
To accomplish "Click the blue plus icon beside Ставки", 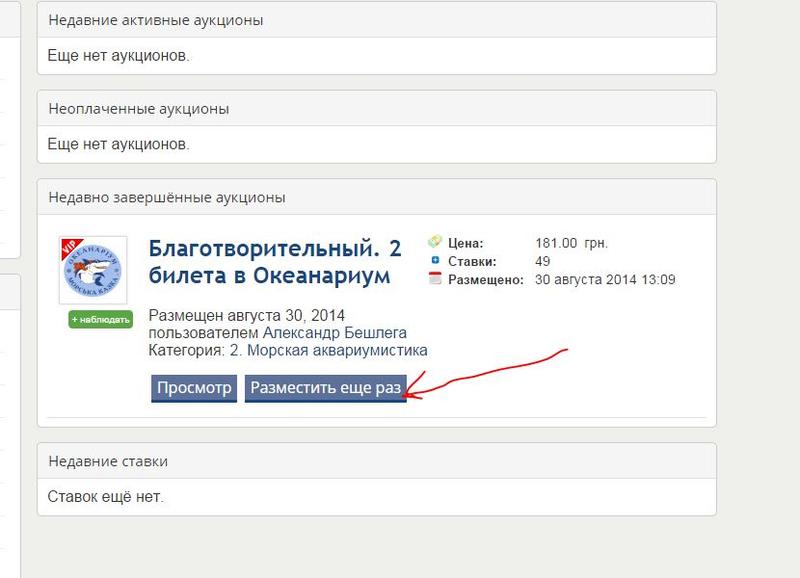I will [x=434, y=261].
